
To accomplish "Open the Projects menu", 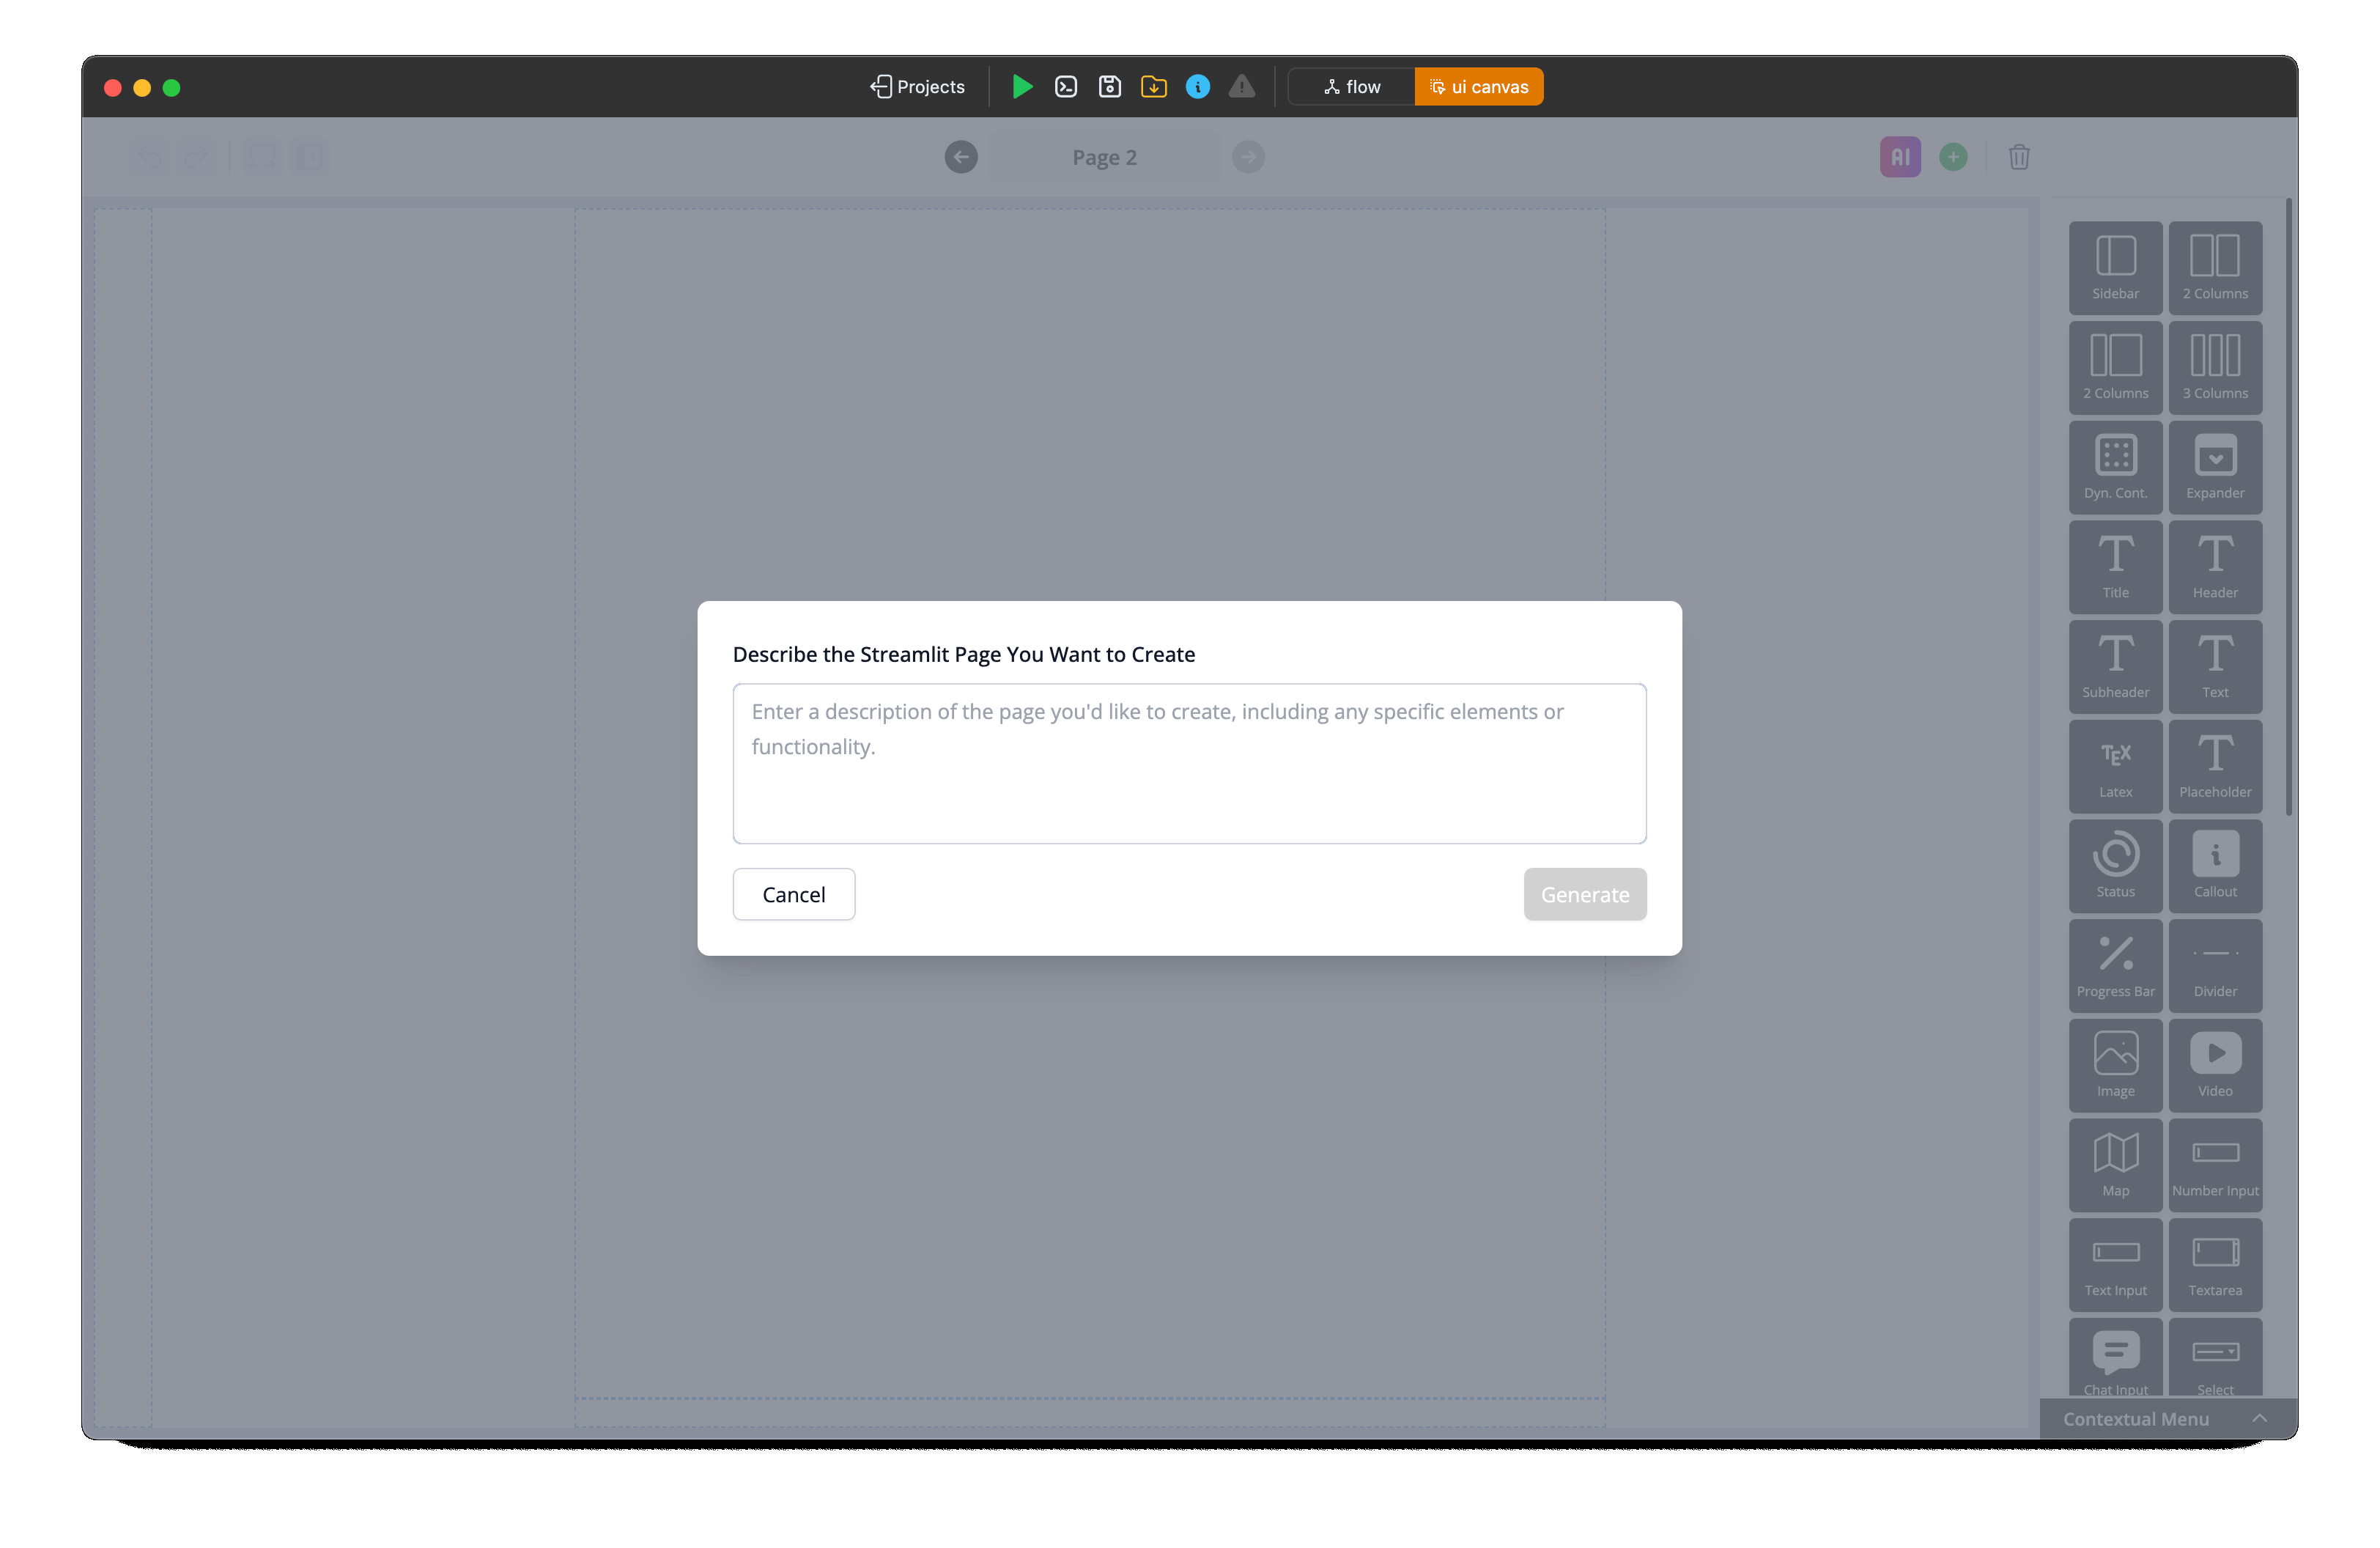I will (x=917, y=87).
